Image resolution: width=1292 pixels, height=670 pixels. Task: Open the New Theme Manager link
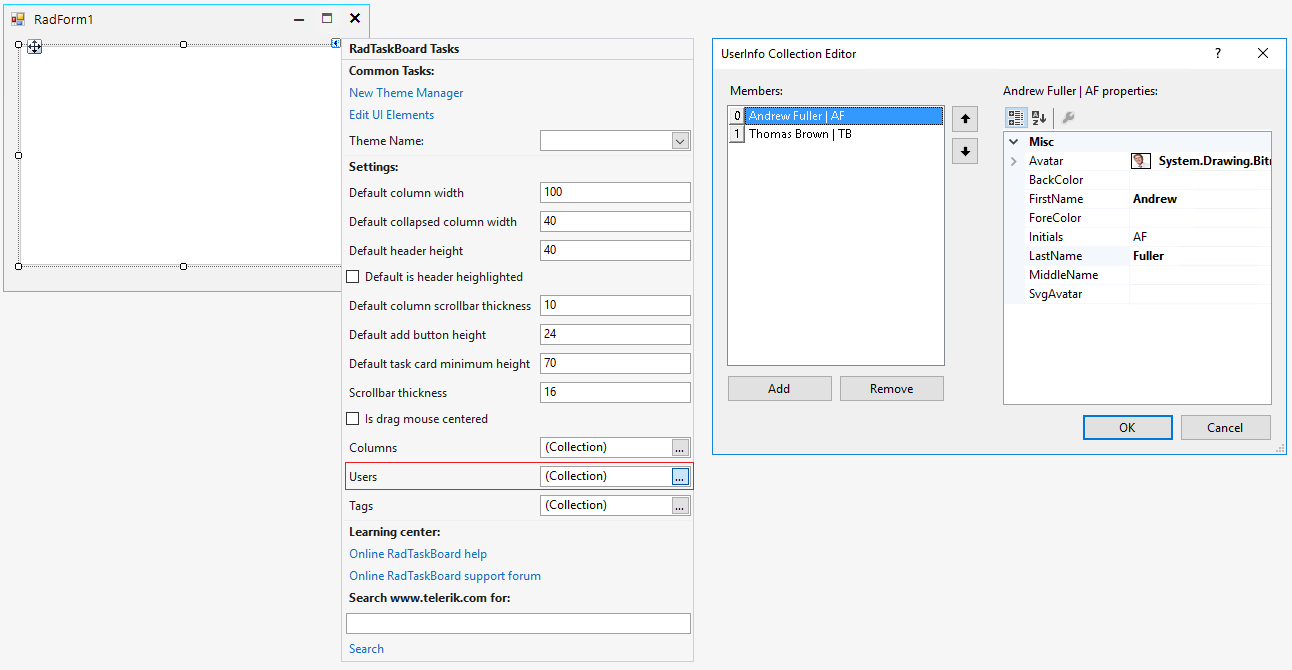click(405, 92)
